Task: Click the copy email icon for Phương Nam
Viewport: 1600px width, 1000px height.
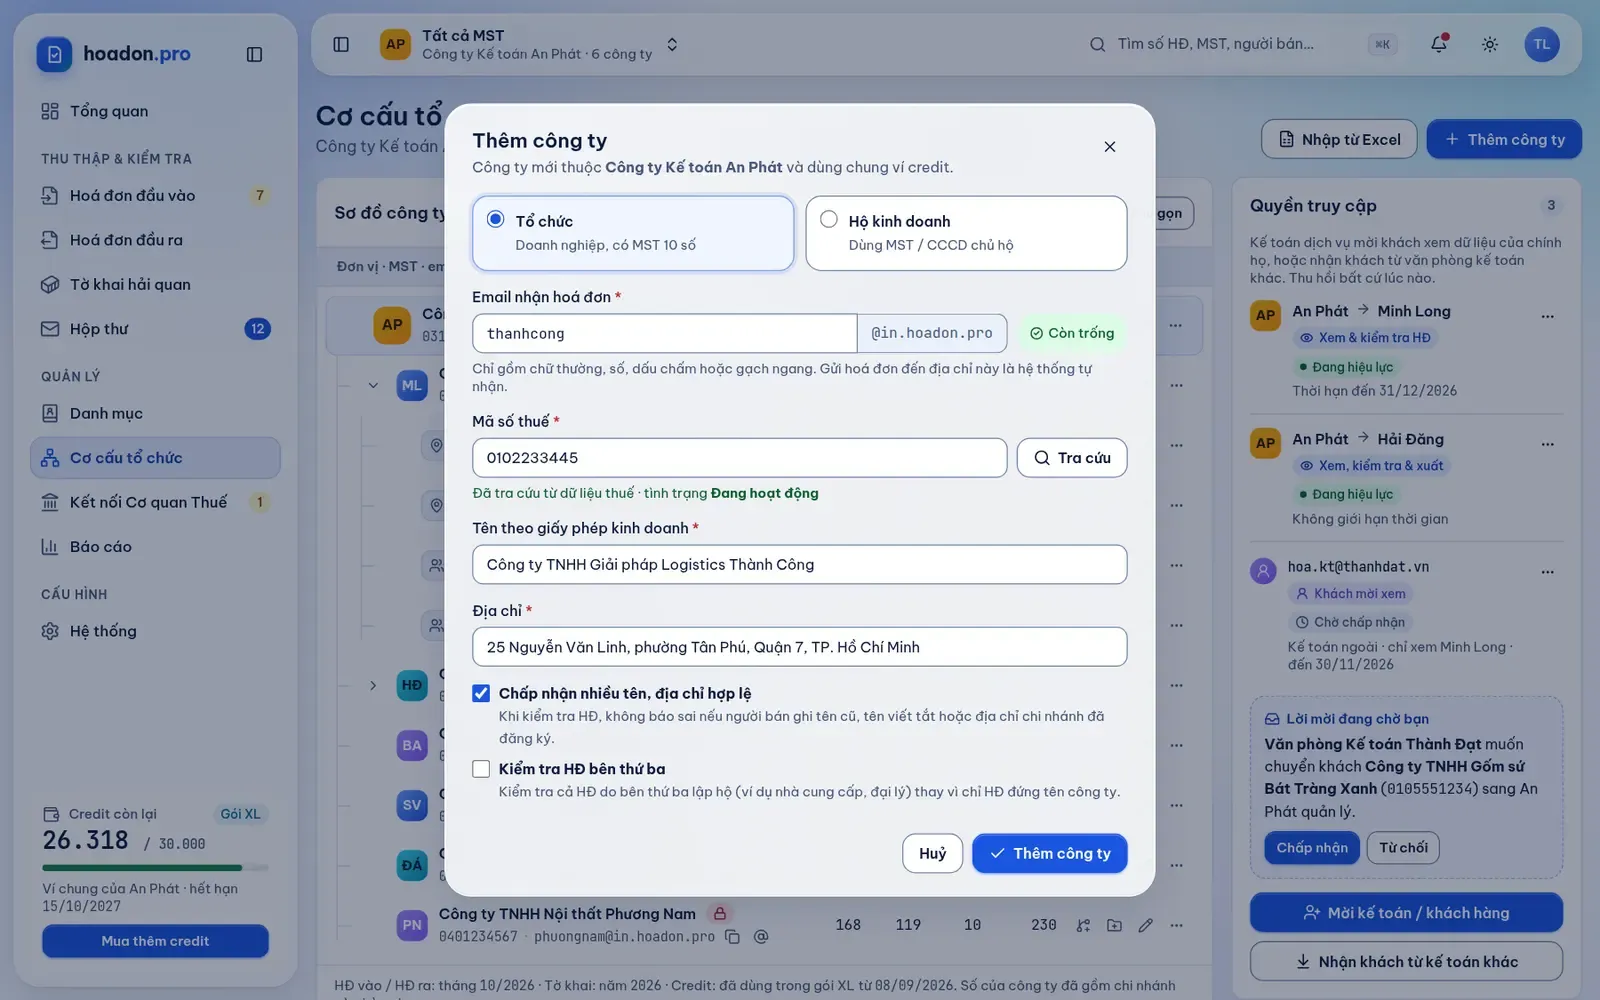Action: tap(732, 937)
